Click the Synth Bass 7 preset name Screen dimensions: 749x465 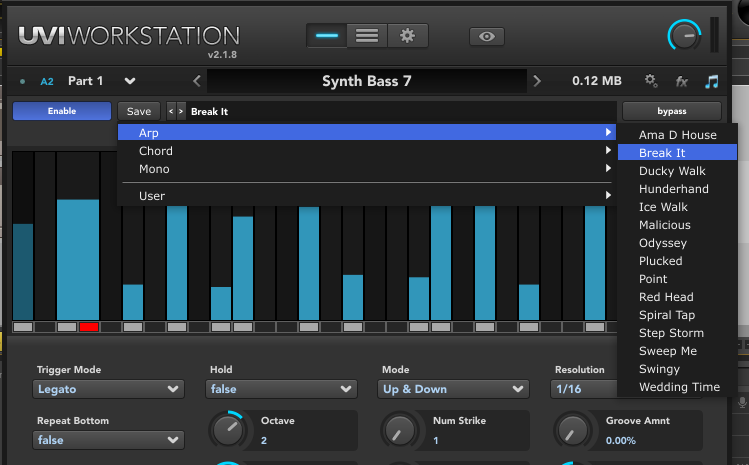[x=366, y=81]
